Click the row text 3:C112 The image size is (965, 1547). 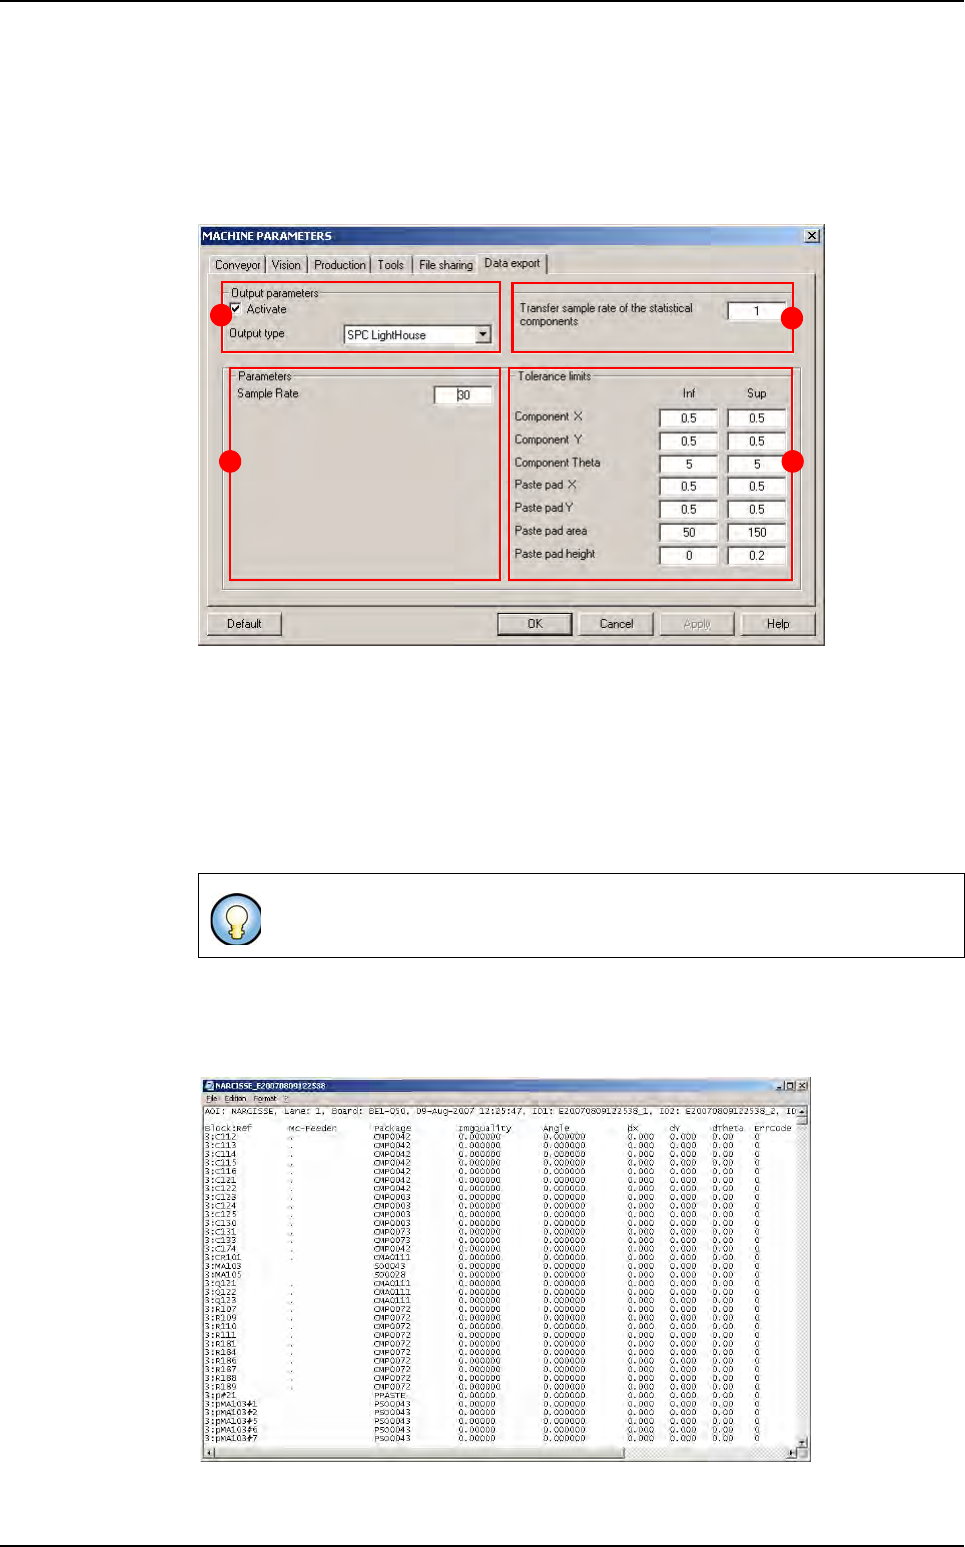[x=221, y=1137]
